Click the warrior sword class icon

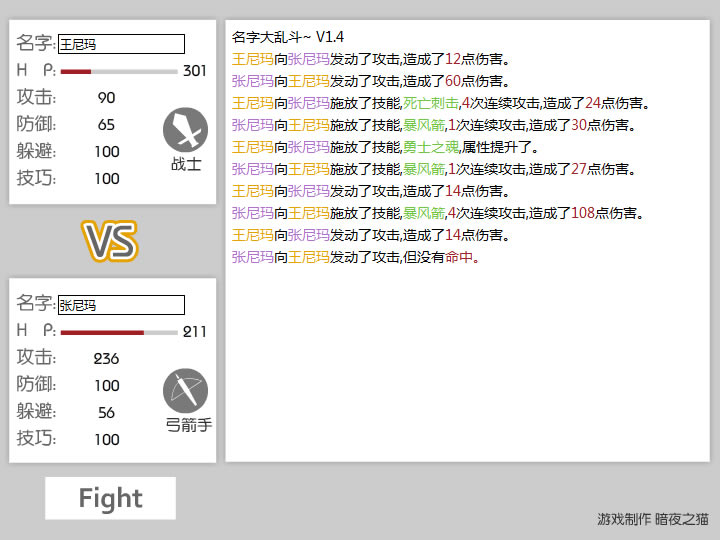(185, 129)
